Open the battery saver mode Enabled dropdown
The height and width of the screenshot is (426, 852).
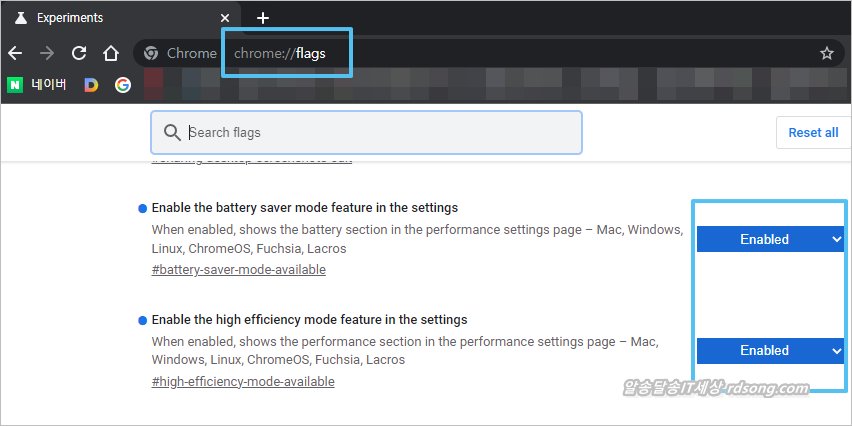click(x=770, y=239)
